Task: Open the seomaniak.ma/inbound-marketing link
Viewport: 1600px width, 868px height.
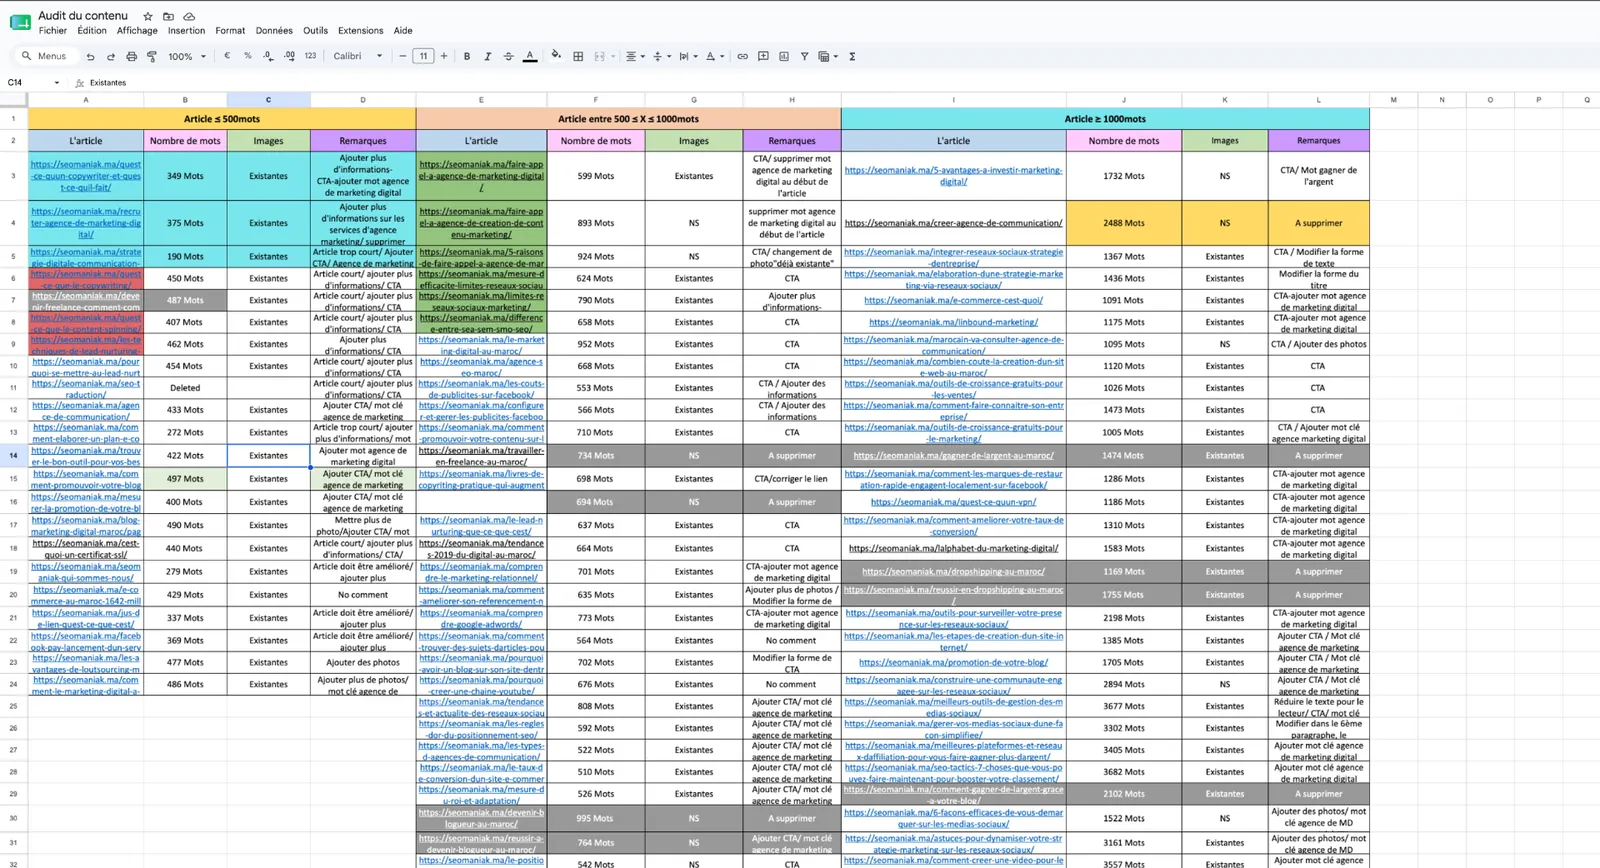Action: tap(953, 322)
